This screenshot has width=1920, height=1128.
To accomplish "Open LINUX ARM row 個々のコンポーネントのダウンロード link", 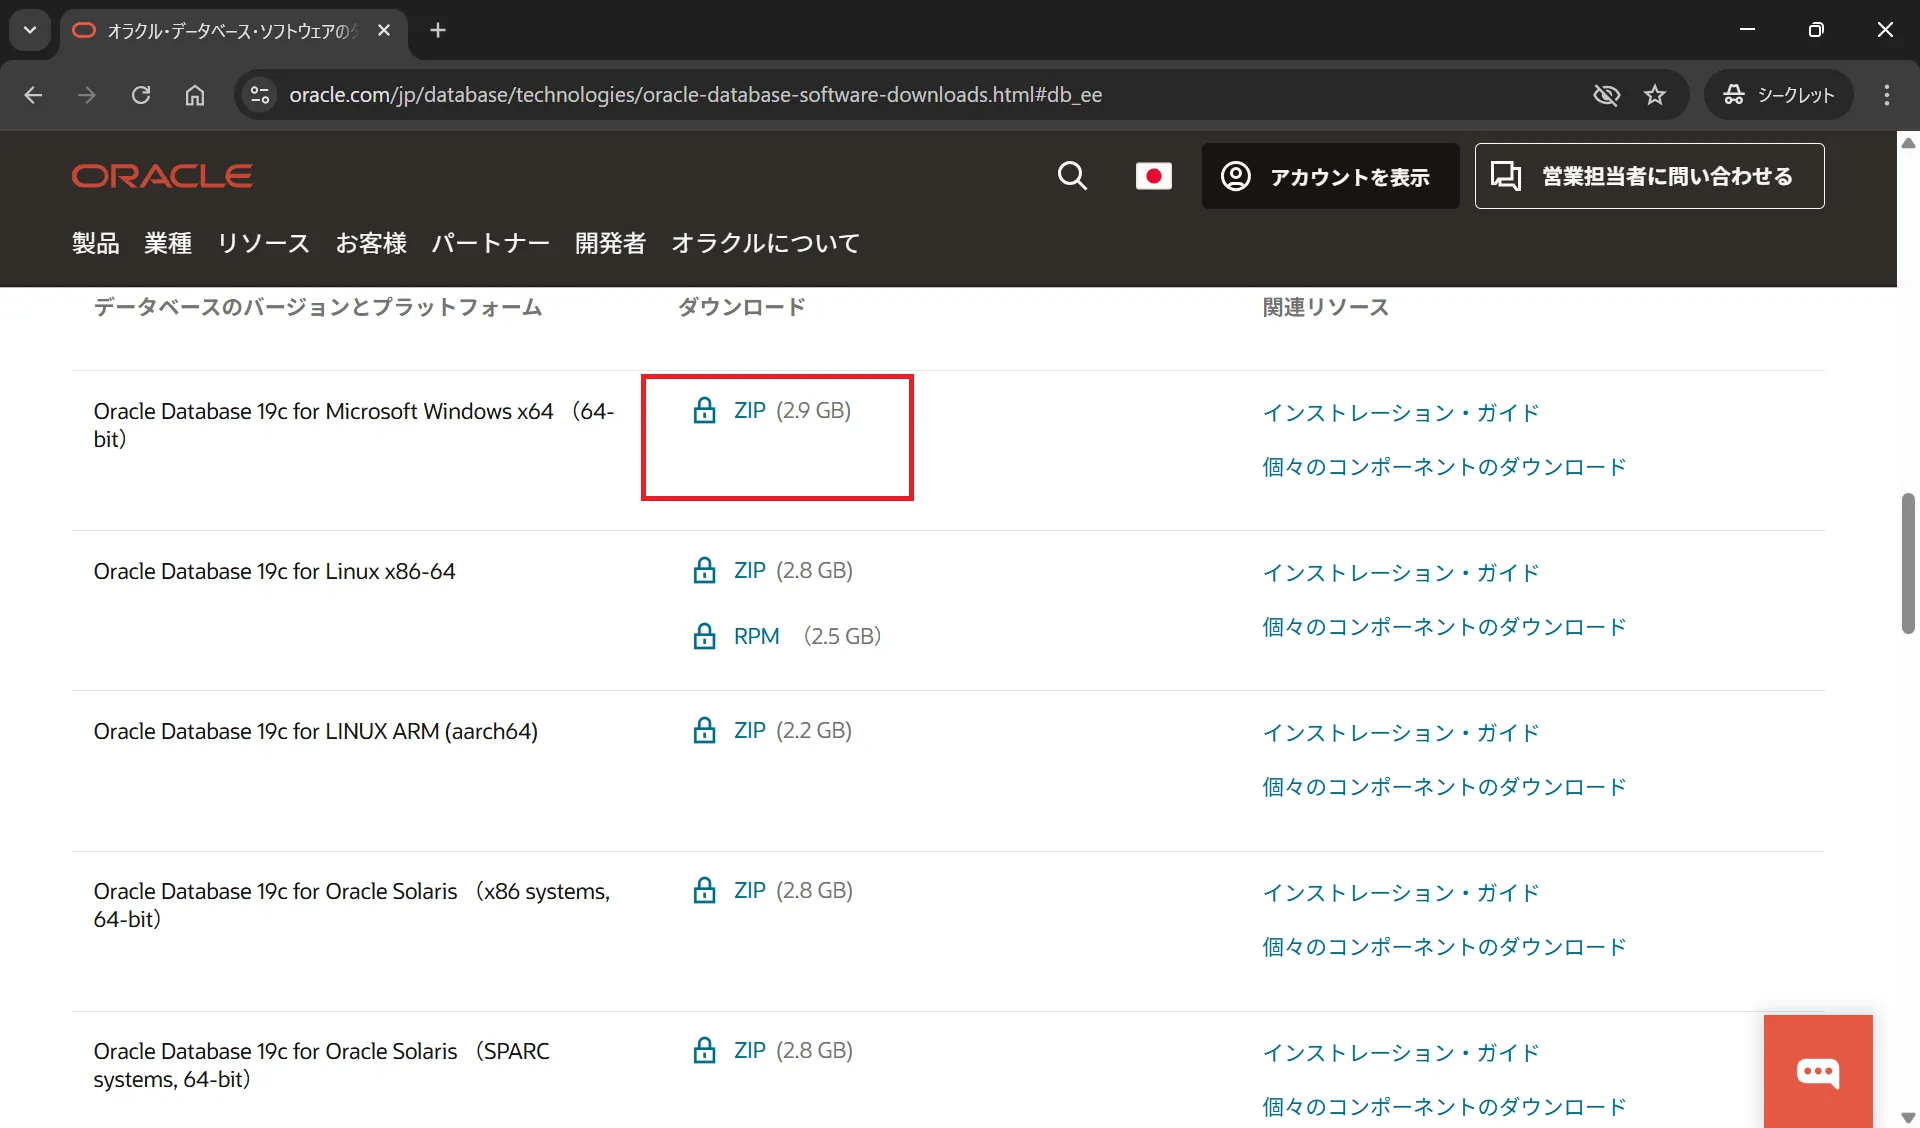I will pyautogui.click(x=1444, y=787).
